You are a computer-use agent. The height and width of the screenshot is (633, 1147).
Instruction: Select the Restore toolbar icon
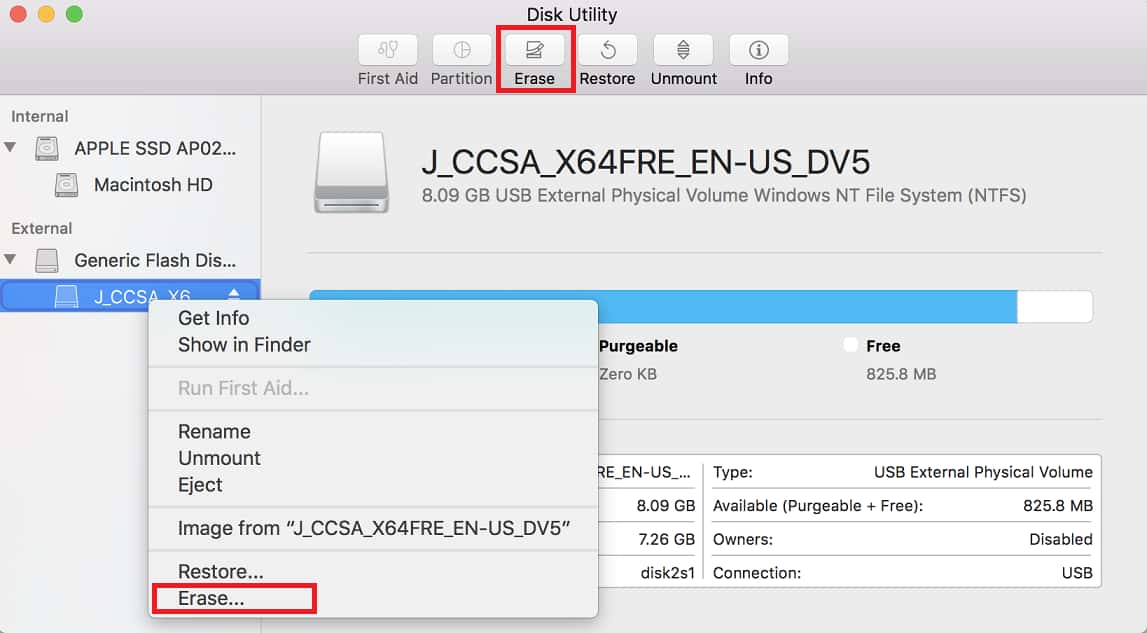tap(608, 50)
